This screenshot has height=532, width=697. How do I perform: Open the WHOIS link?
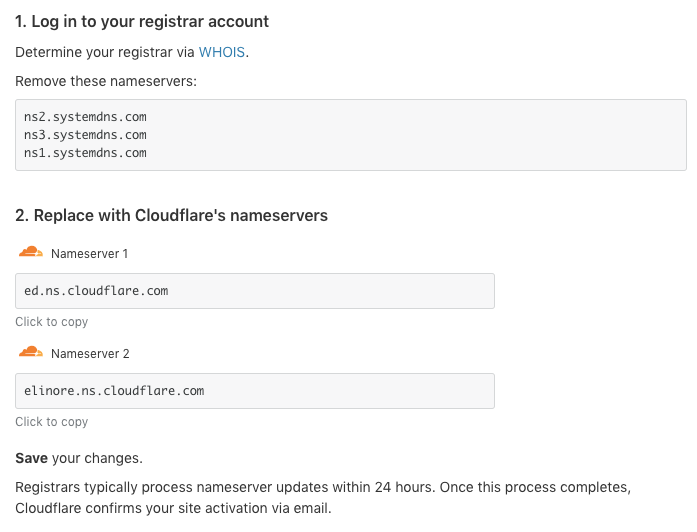coord(221,52)
